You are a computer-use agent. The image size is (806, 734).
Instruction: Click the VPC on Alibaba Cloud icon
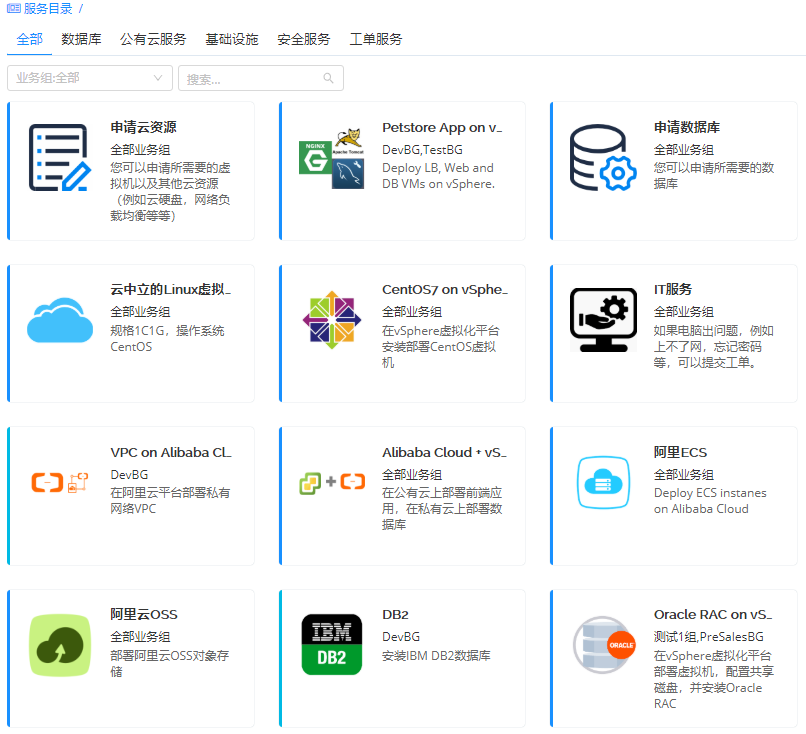click(x=60, y=483)
